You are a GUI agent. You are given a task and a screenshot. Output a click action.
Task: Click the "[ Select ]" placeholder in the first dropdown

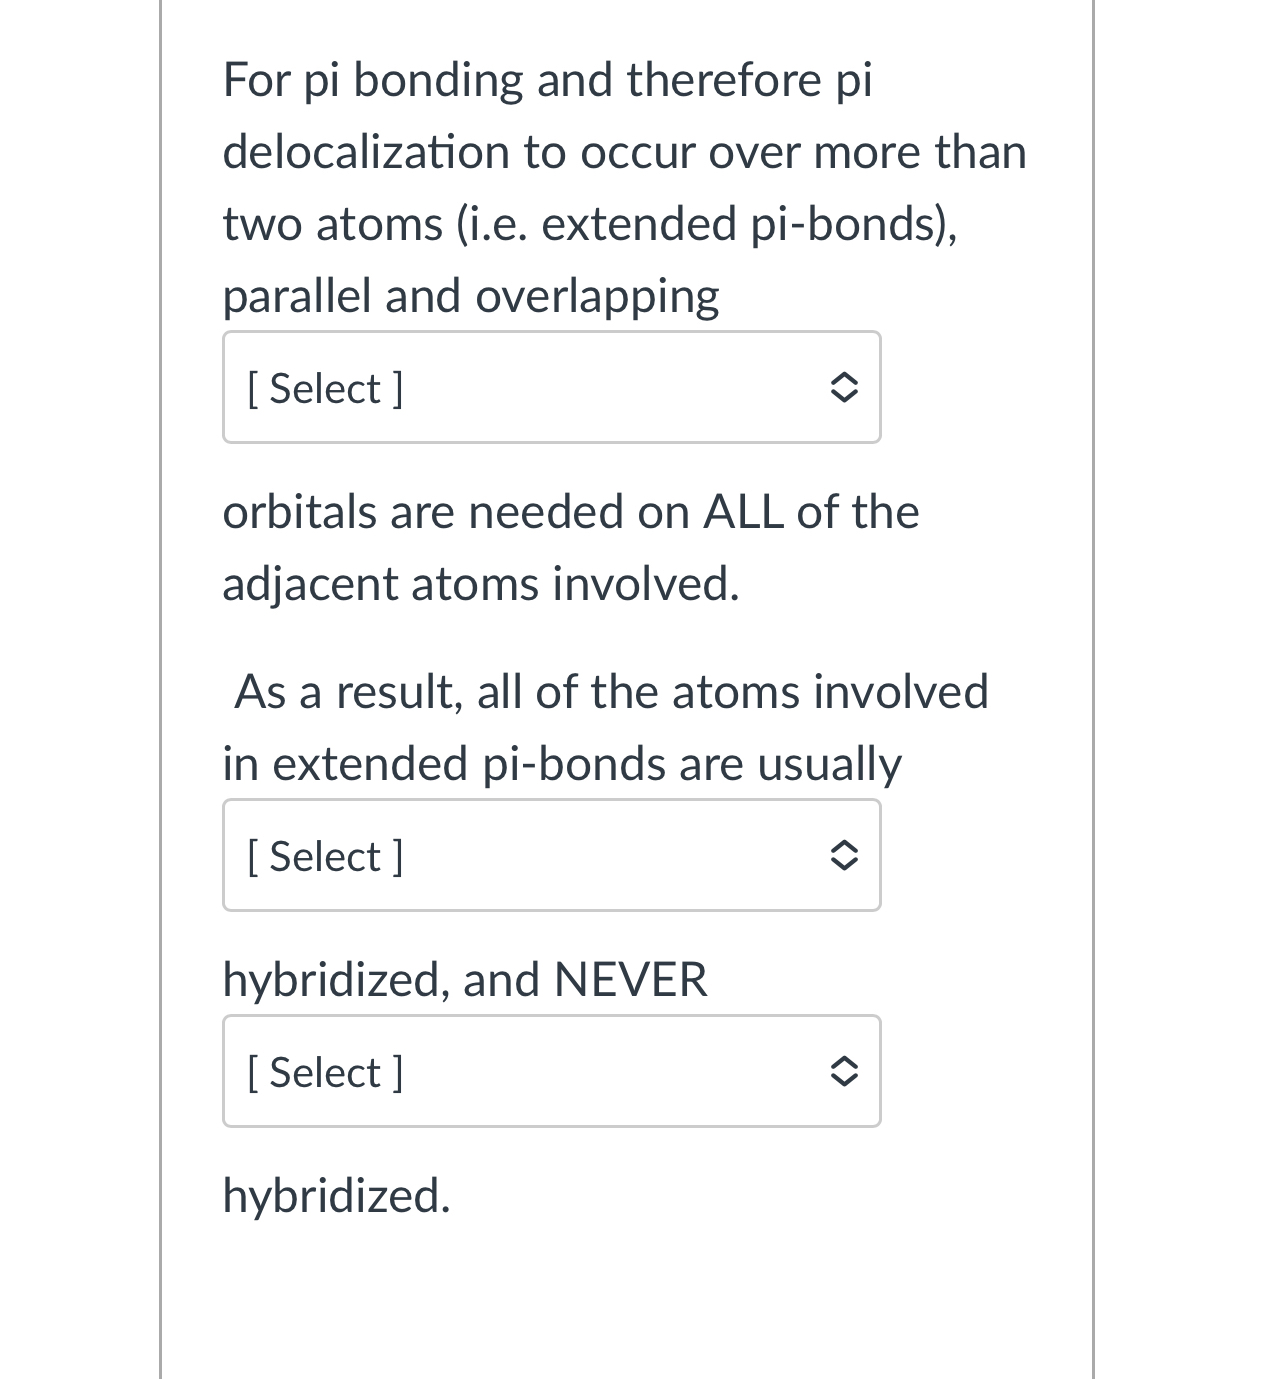(325, 388)
